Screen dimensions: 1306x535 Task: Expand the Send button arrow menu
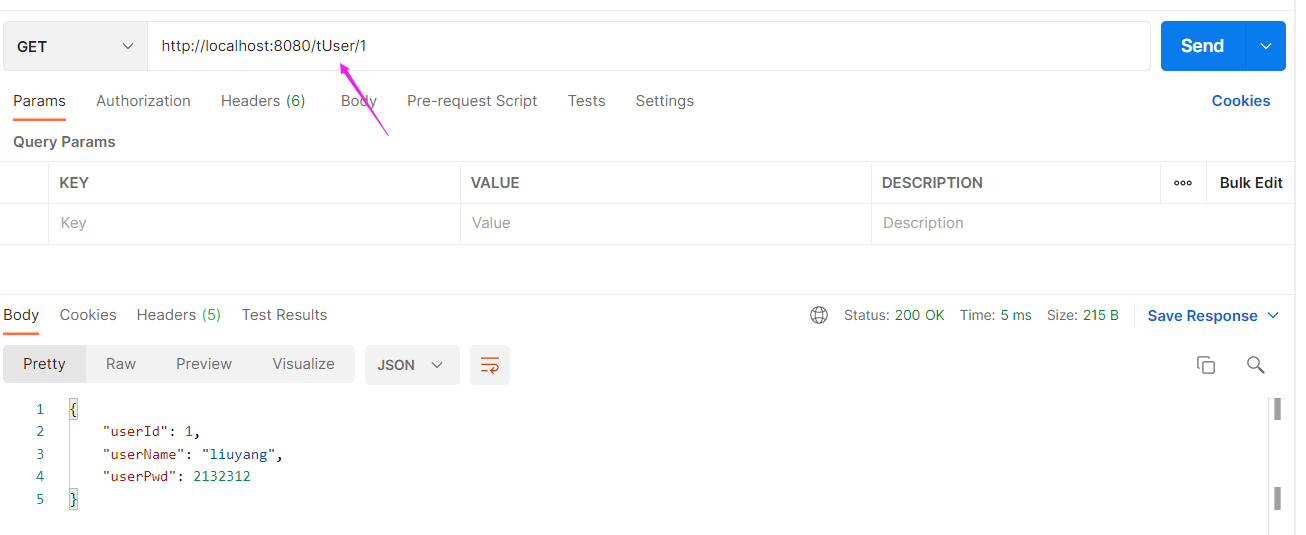[x=1266, y=46]
